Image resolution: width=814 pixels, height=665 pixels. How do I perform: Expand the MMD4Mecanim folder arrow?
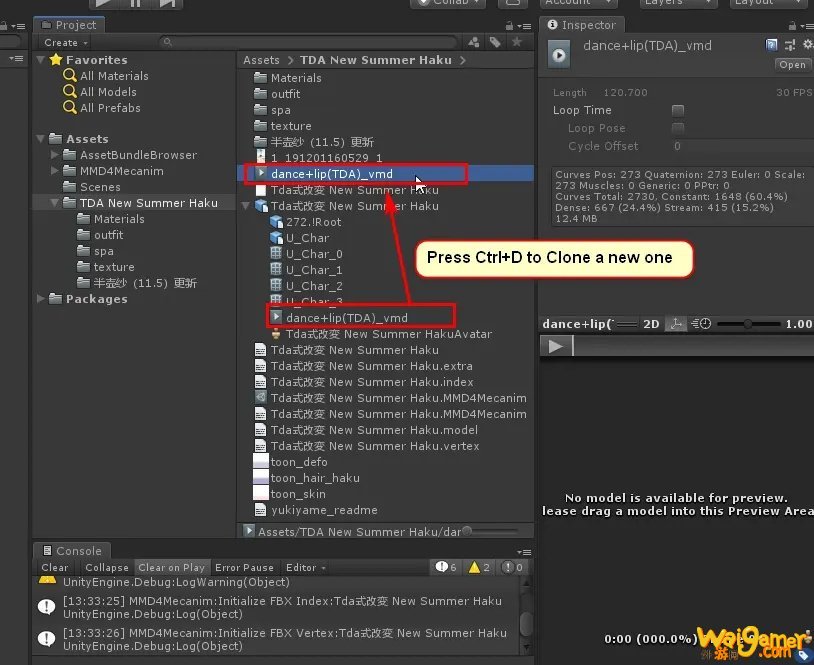point(55,171)
